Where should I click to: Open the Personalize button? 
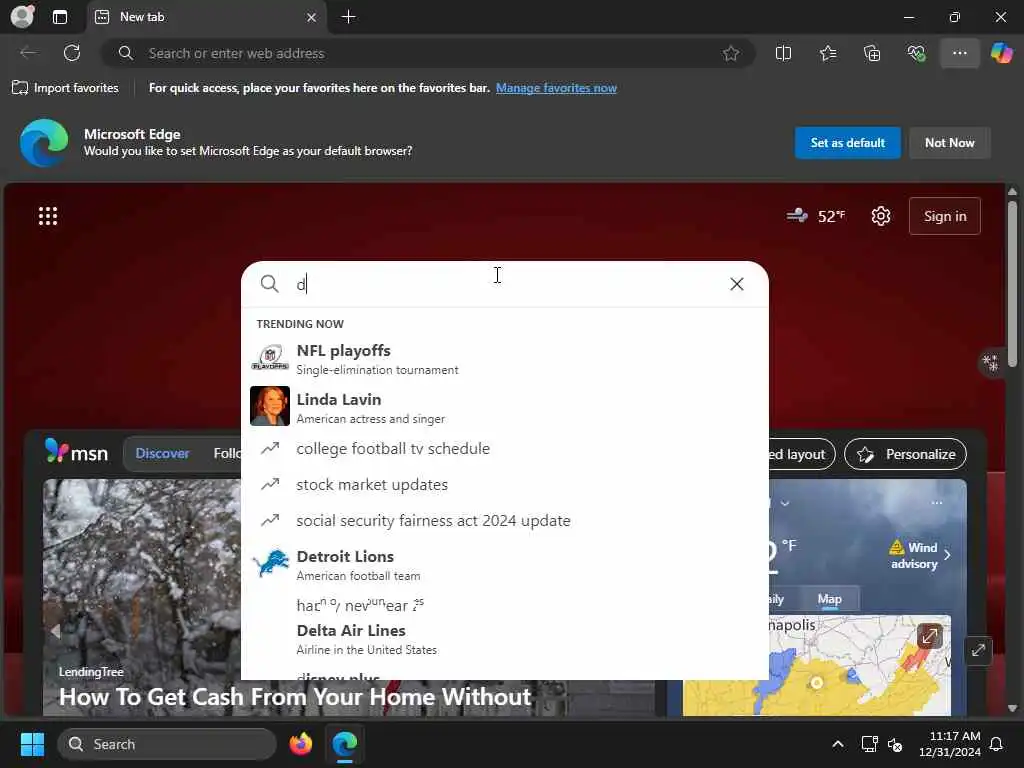[x=905, y=455]
